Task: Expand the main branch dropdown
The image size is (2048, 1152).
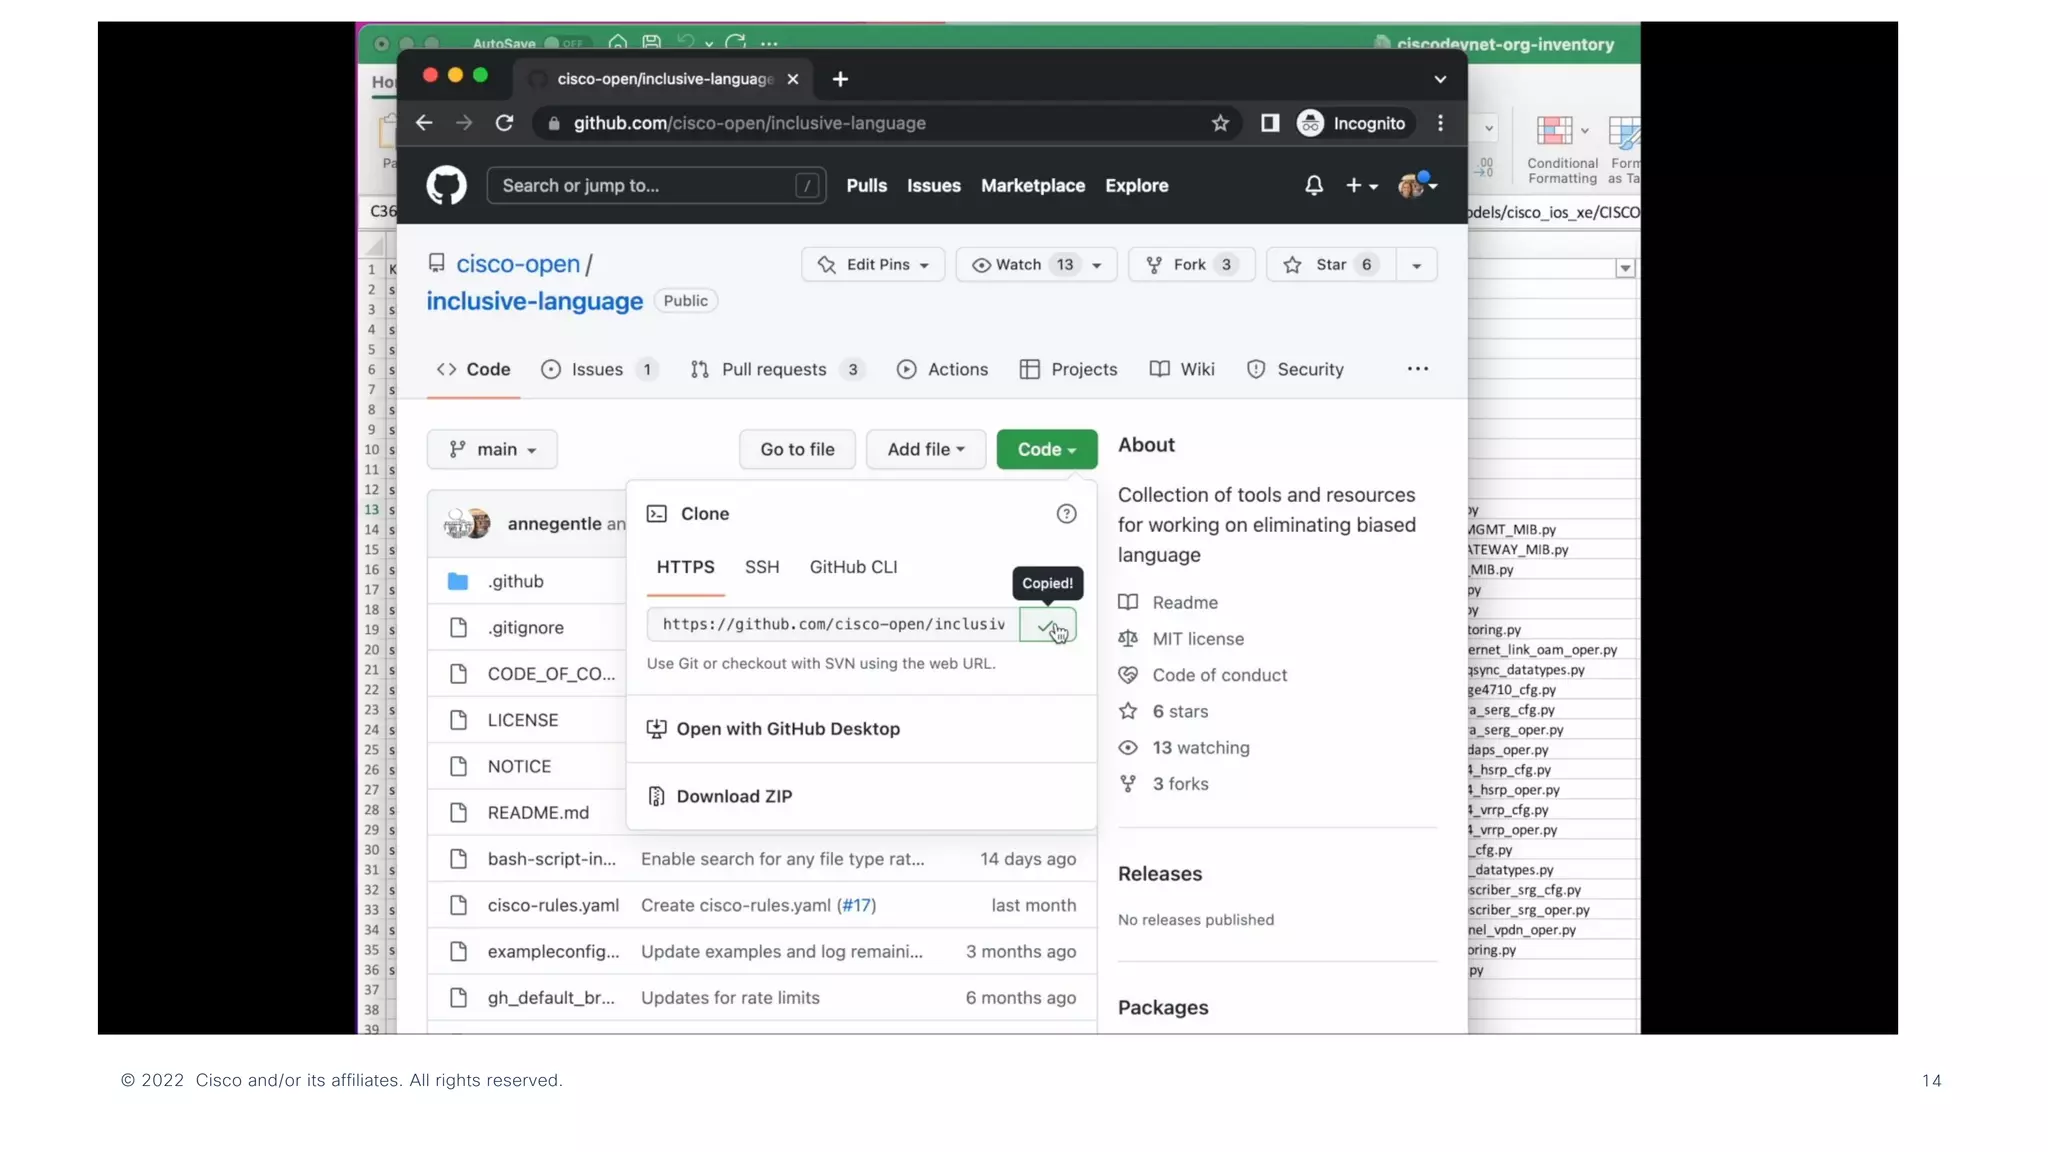Action: pos(492,450)
